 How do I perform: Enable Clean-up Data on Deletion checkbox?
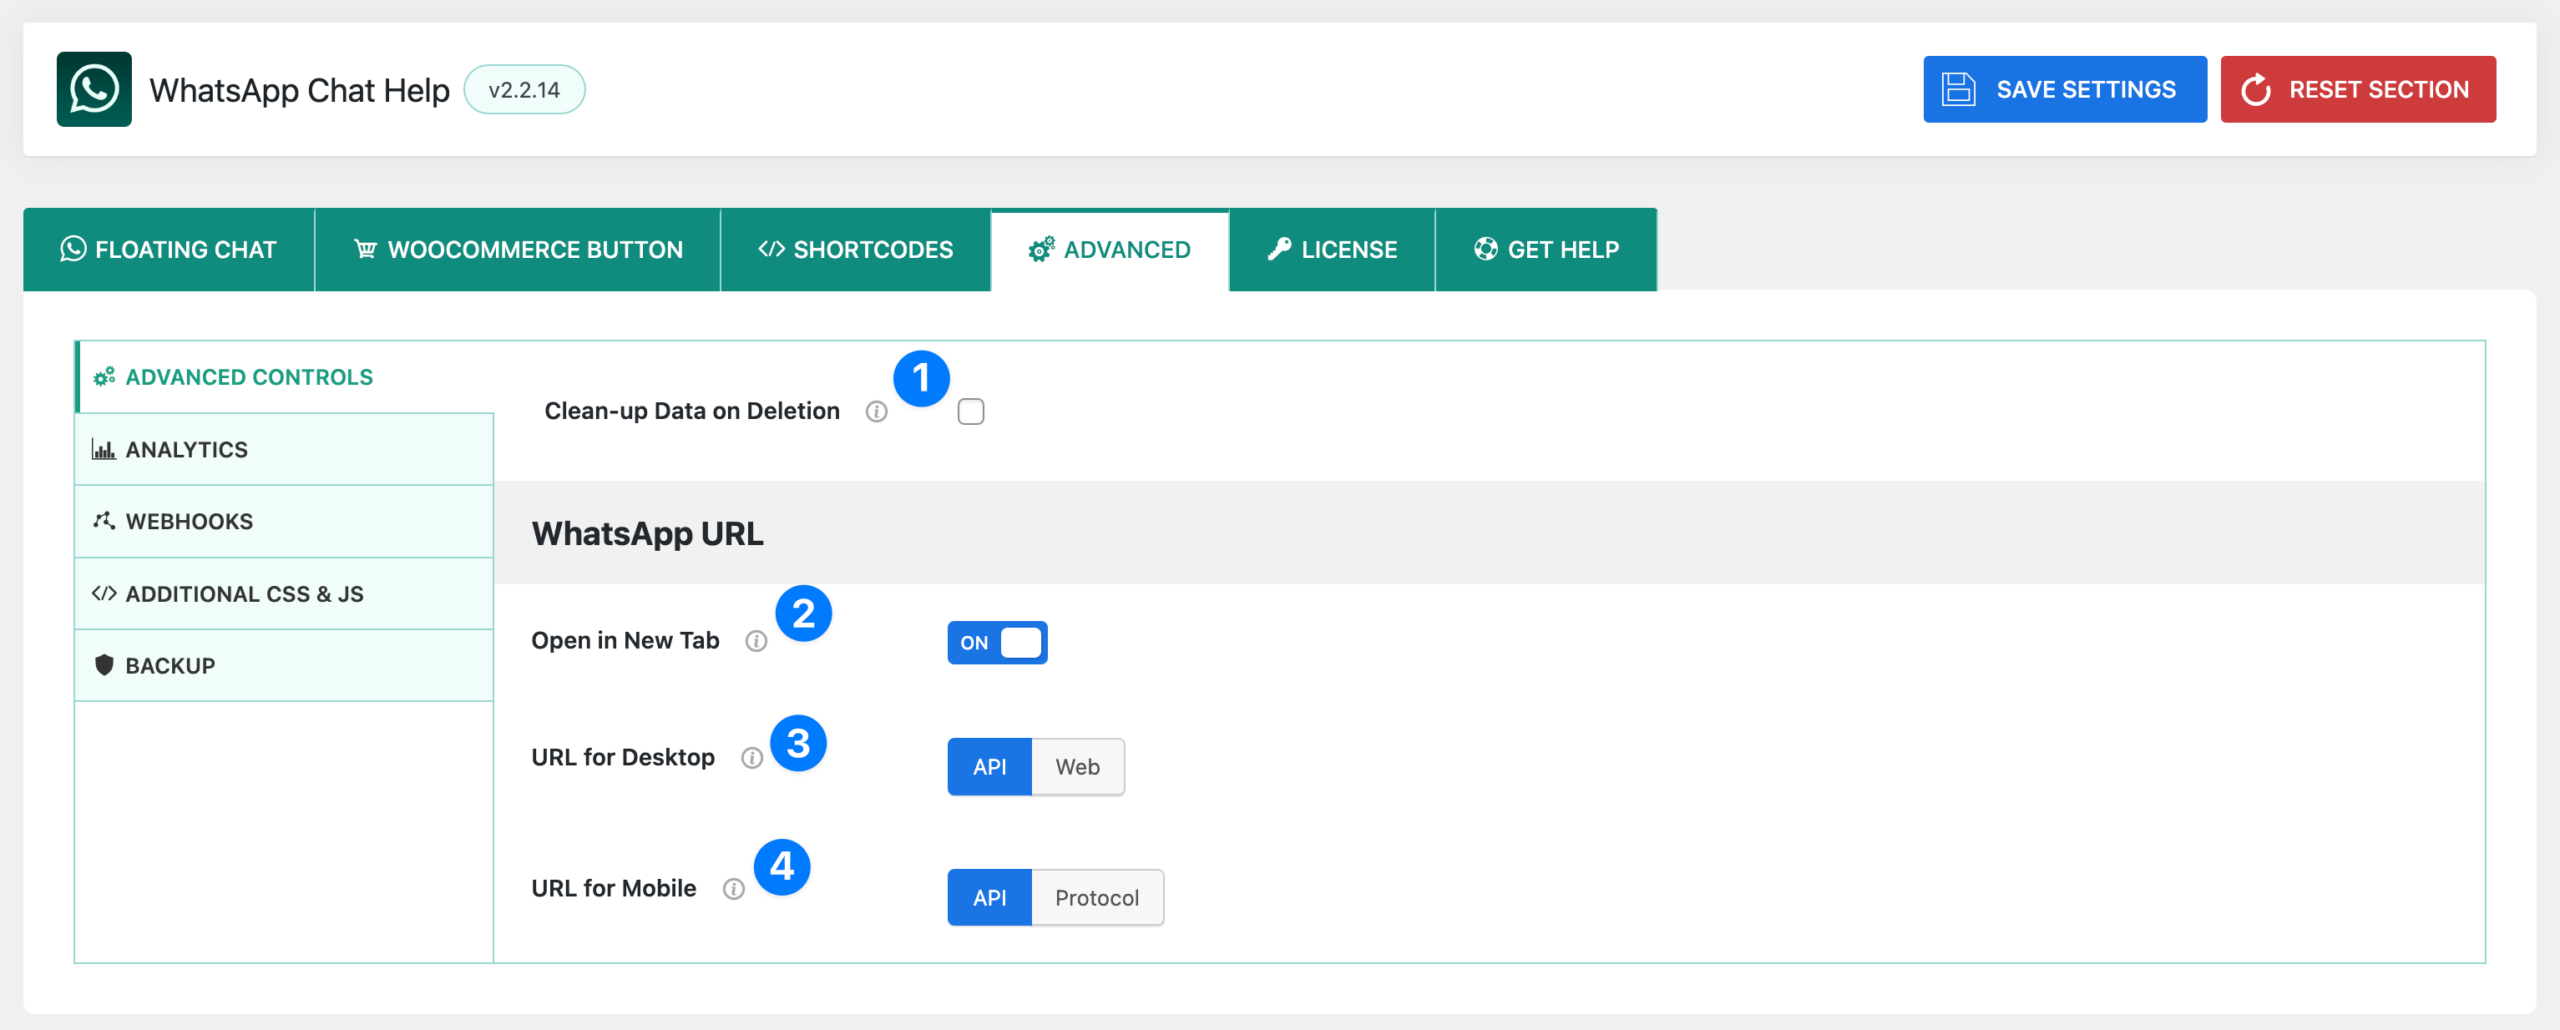970,412
